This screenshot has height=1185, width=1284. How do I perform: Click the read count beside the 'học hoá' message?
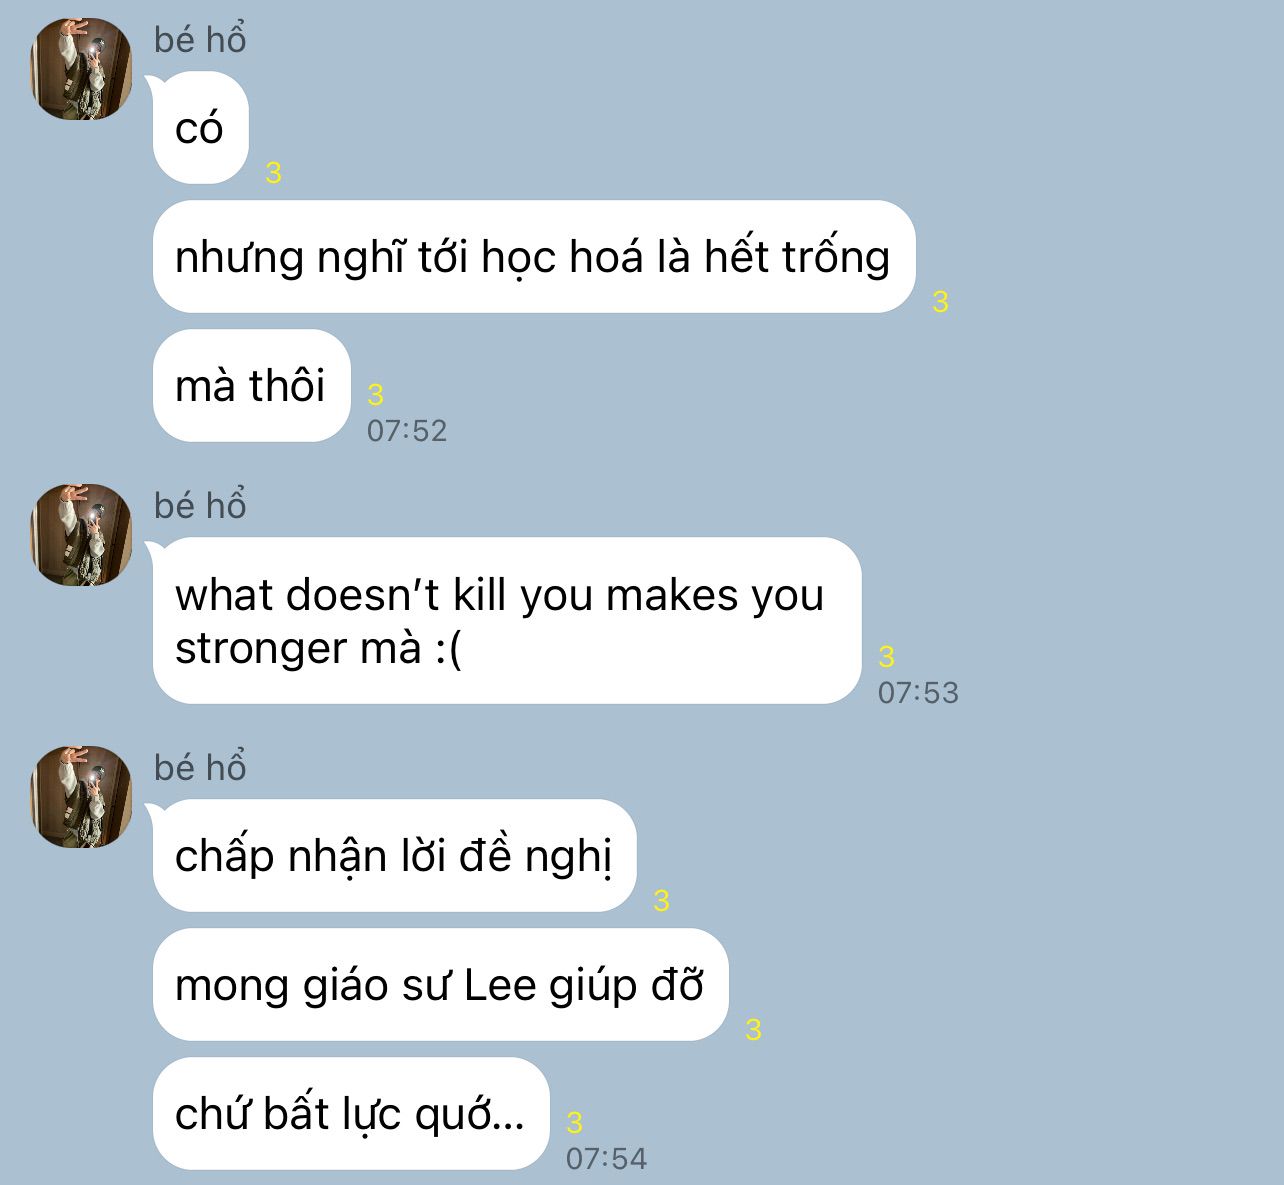(940, 302)
